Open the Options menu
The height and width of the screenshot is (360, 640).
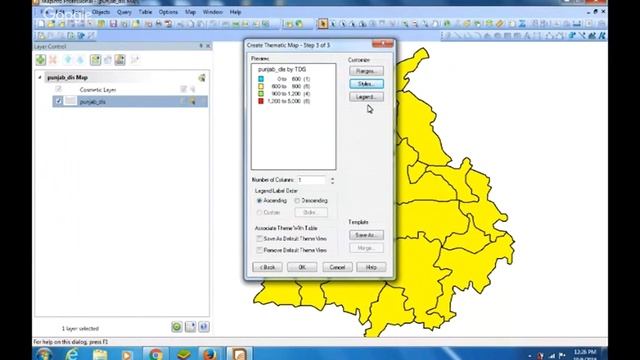pos(168,12)
